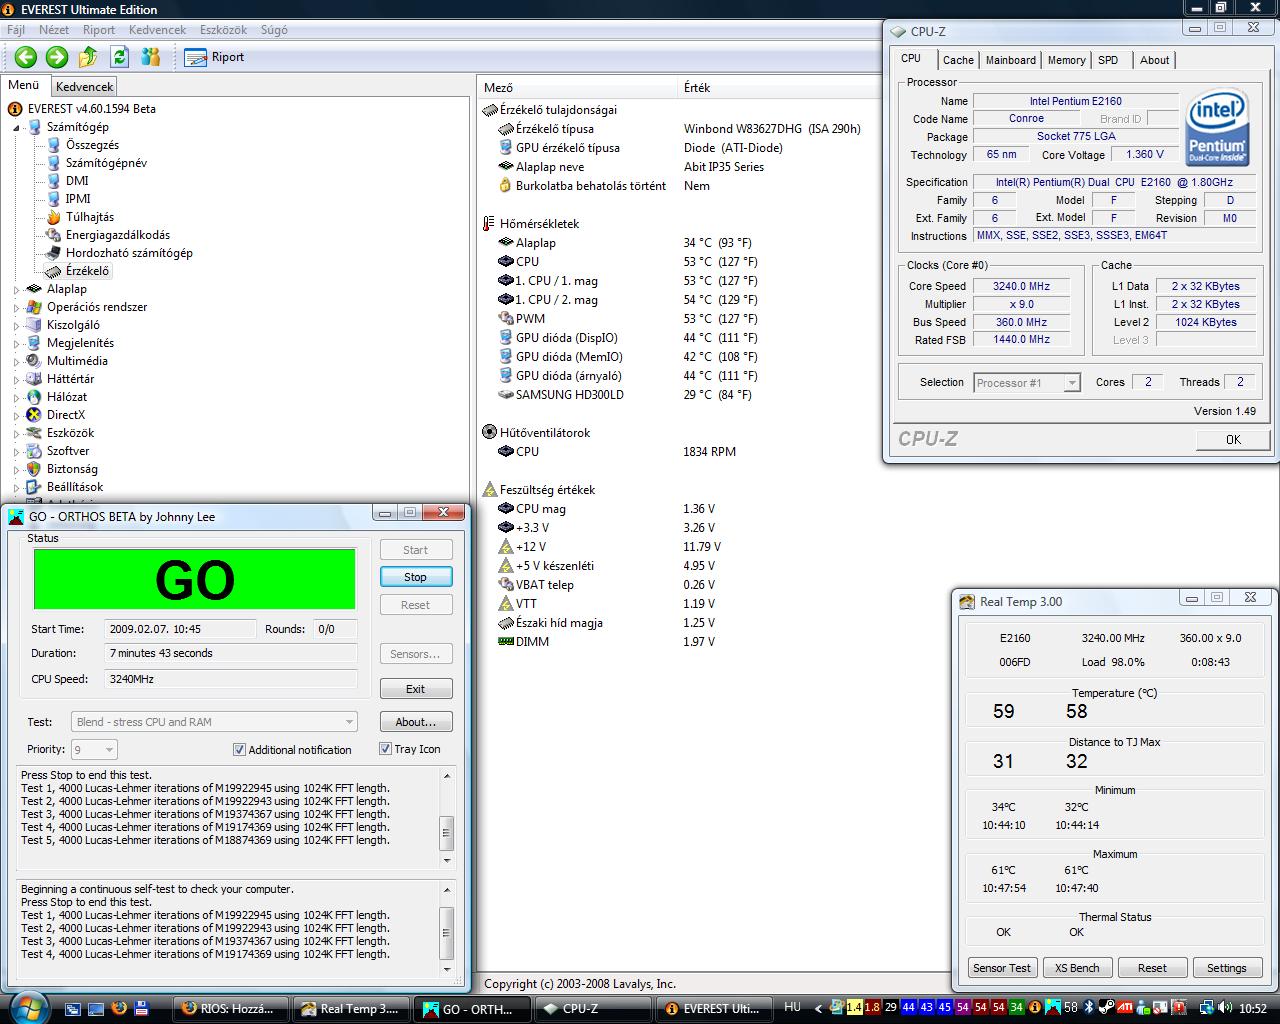Screen dimensions: 1280x1024
Task: Select Hordozható számítógép tree item
Action: [129, 253]
